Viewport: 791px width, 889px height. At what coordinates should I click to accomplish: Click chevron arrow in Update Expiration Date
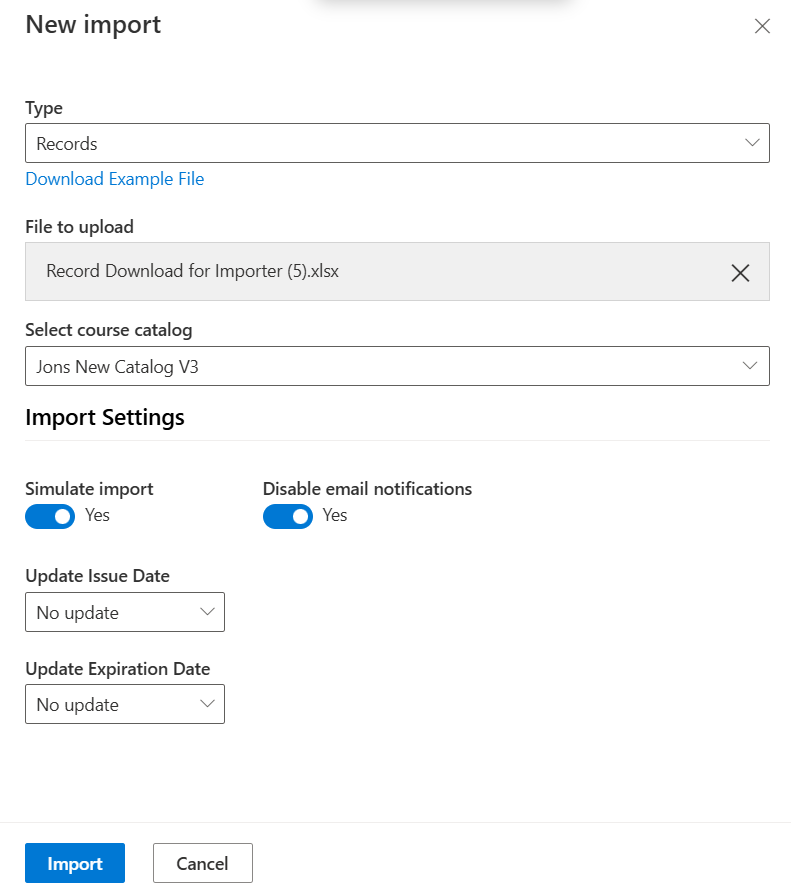[x=208, y=704]
